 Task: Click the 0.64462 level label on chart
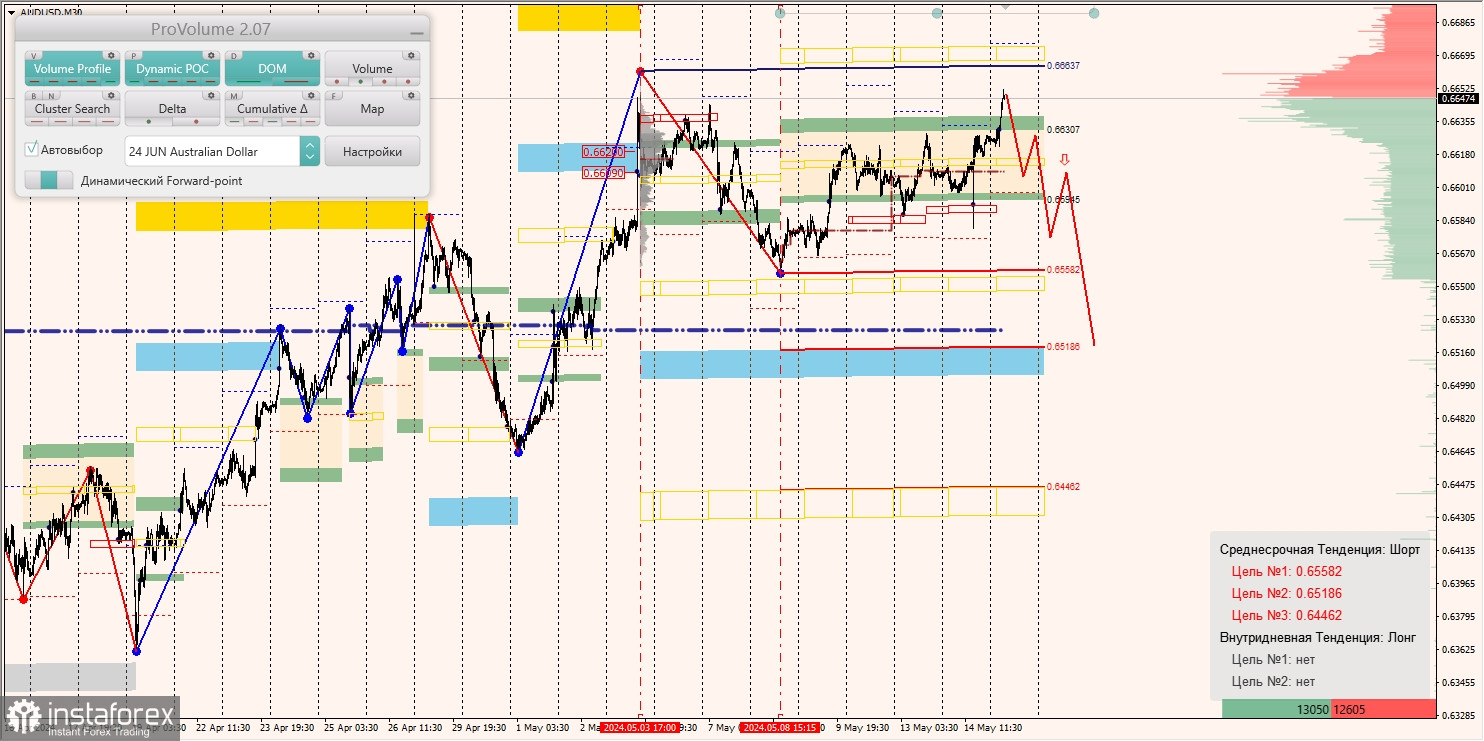click(x=1063, y=486)
